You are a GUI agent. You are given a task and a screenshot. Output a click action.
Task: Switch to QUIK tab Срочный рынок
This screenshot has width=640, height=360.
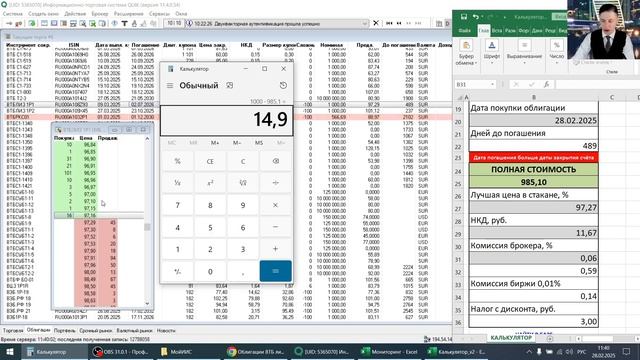point(96,331)
